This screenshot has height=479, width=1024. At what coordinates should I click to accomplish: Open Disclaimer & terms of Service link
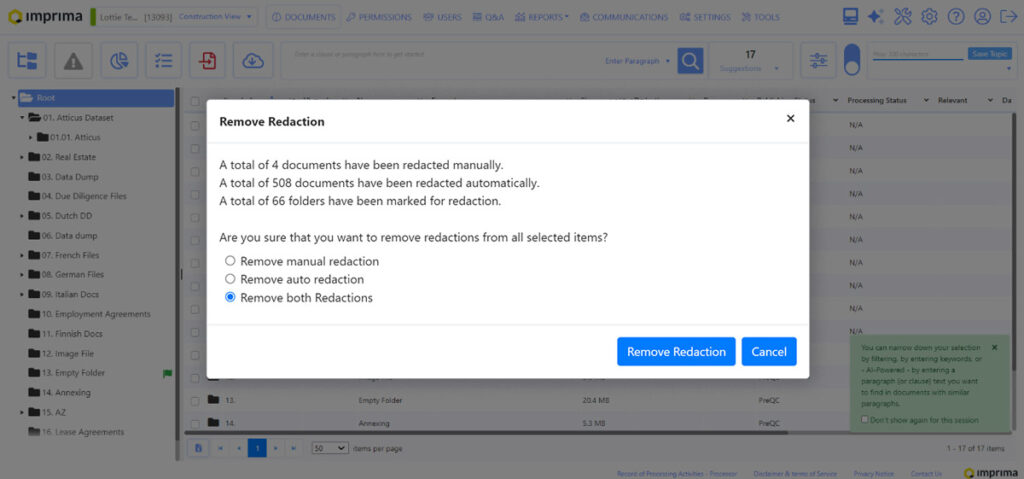pos(795,474)
